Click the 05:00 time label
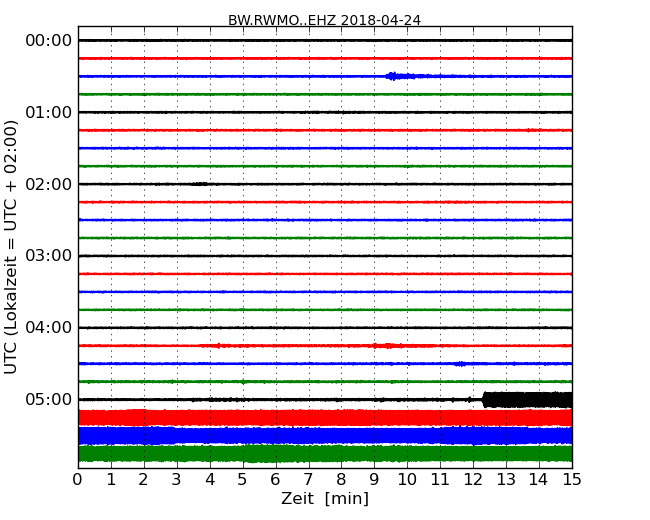 click(49, 399)
